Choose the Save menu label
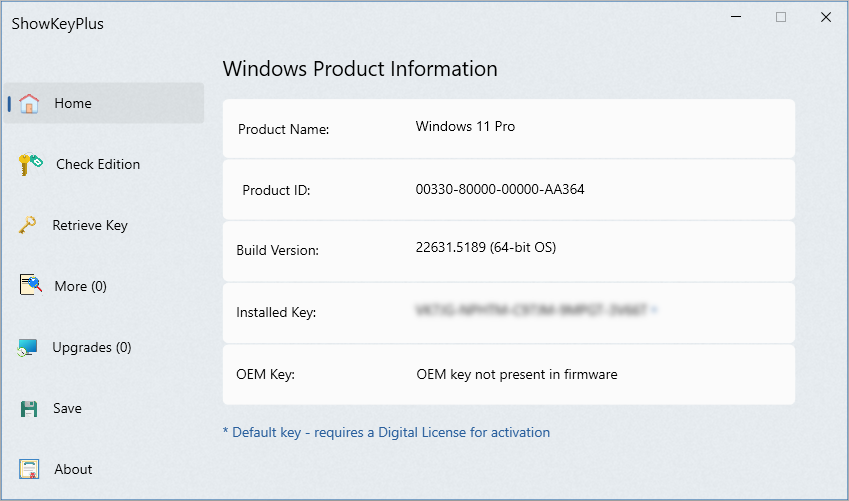This screenshot has height=501, width=849. coord(67,408)
